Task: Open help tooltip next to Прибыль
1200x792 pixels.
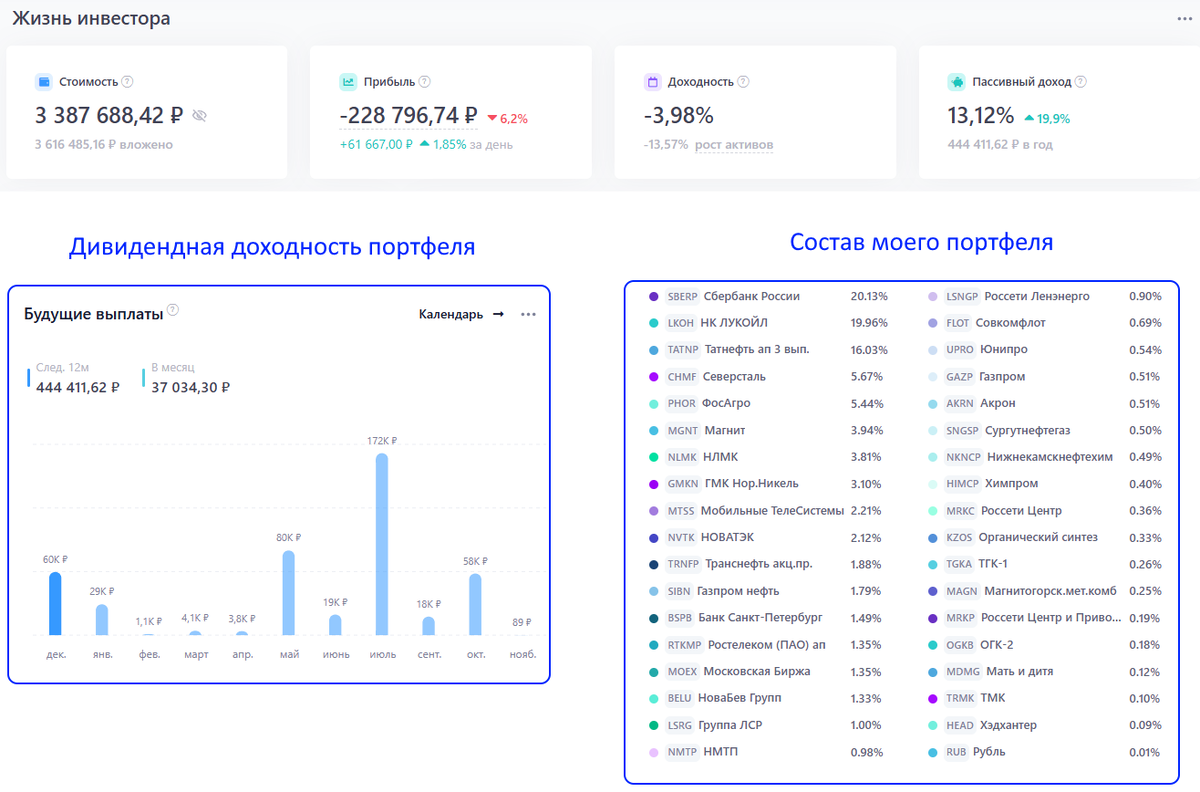Action: (x=425, y=82)
